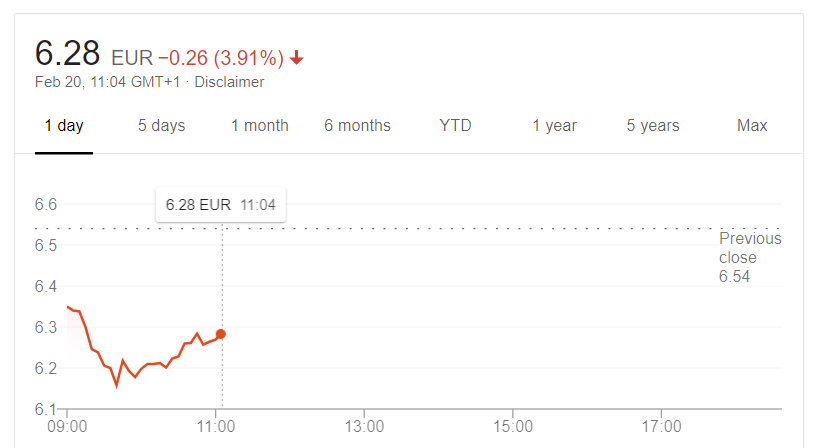The width and height of the screenshot is (821, 448).
Task: Open the 1 month chart range
Action: click(x=260, y=126)
